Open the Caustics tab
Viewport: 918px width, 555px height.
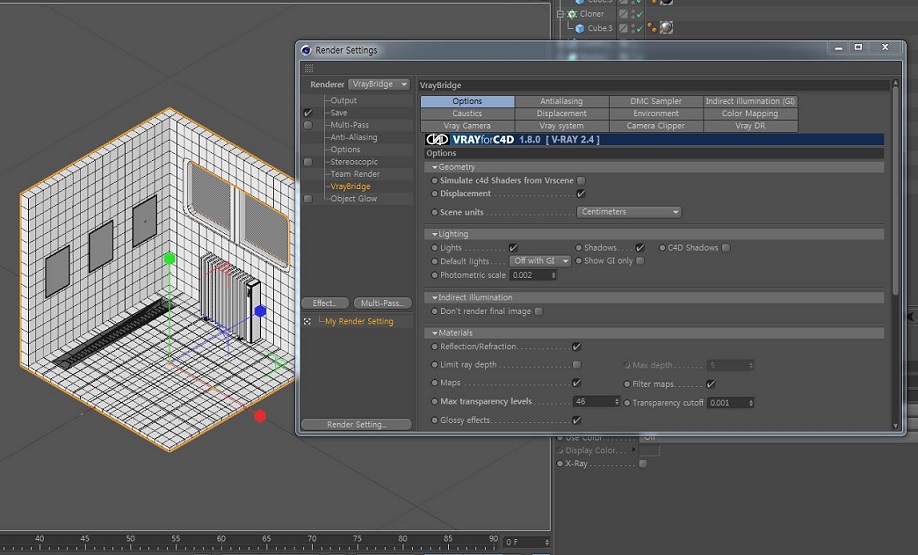tap(467, 114)
